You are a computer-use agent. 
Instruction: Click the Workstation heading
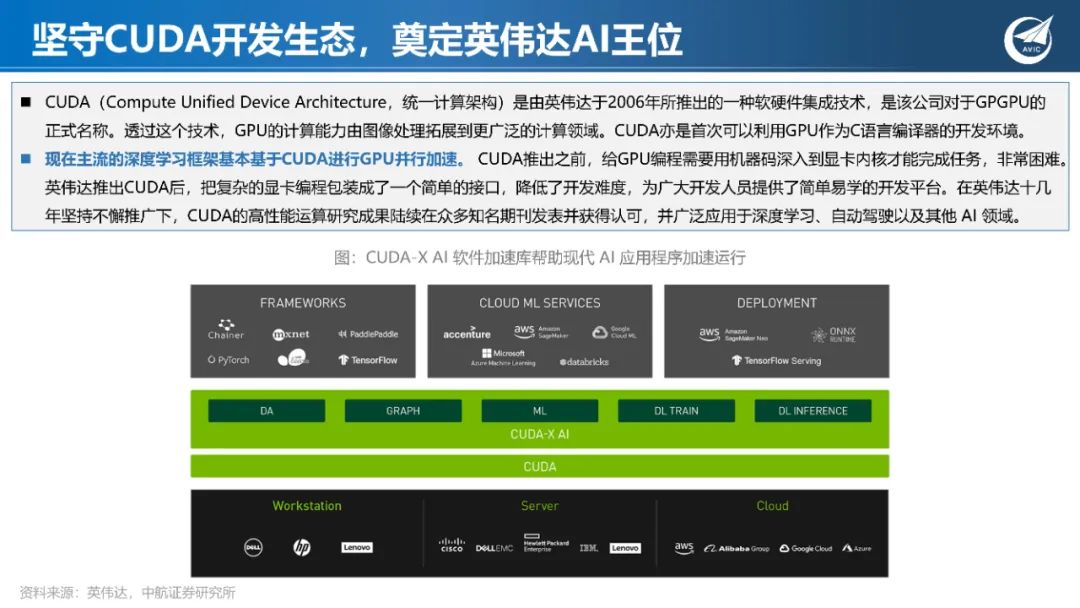point(307,505)
